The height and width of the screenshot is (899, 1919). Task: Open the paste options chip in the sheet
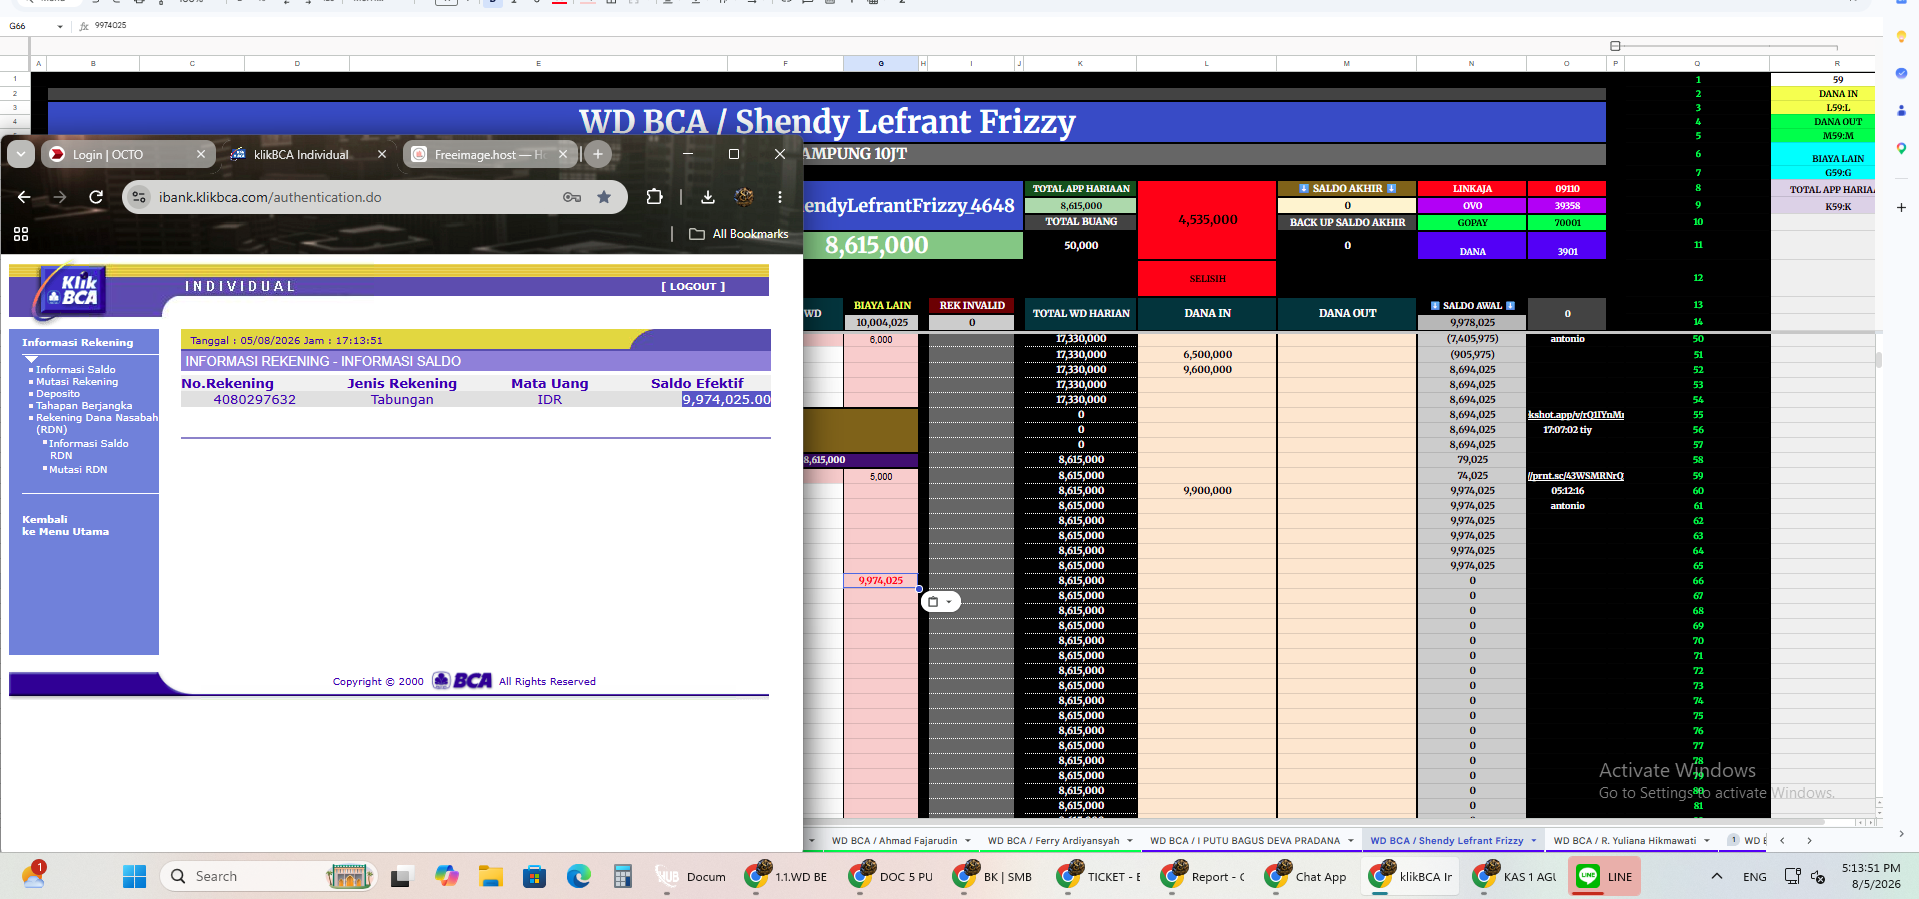[x=940, y=602]
